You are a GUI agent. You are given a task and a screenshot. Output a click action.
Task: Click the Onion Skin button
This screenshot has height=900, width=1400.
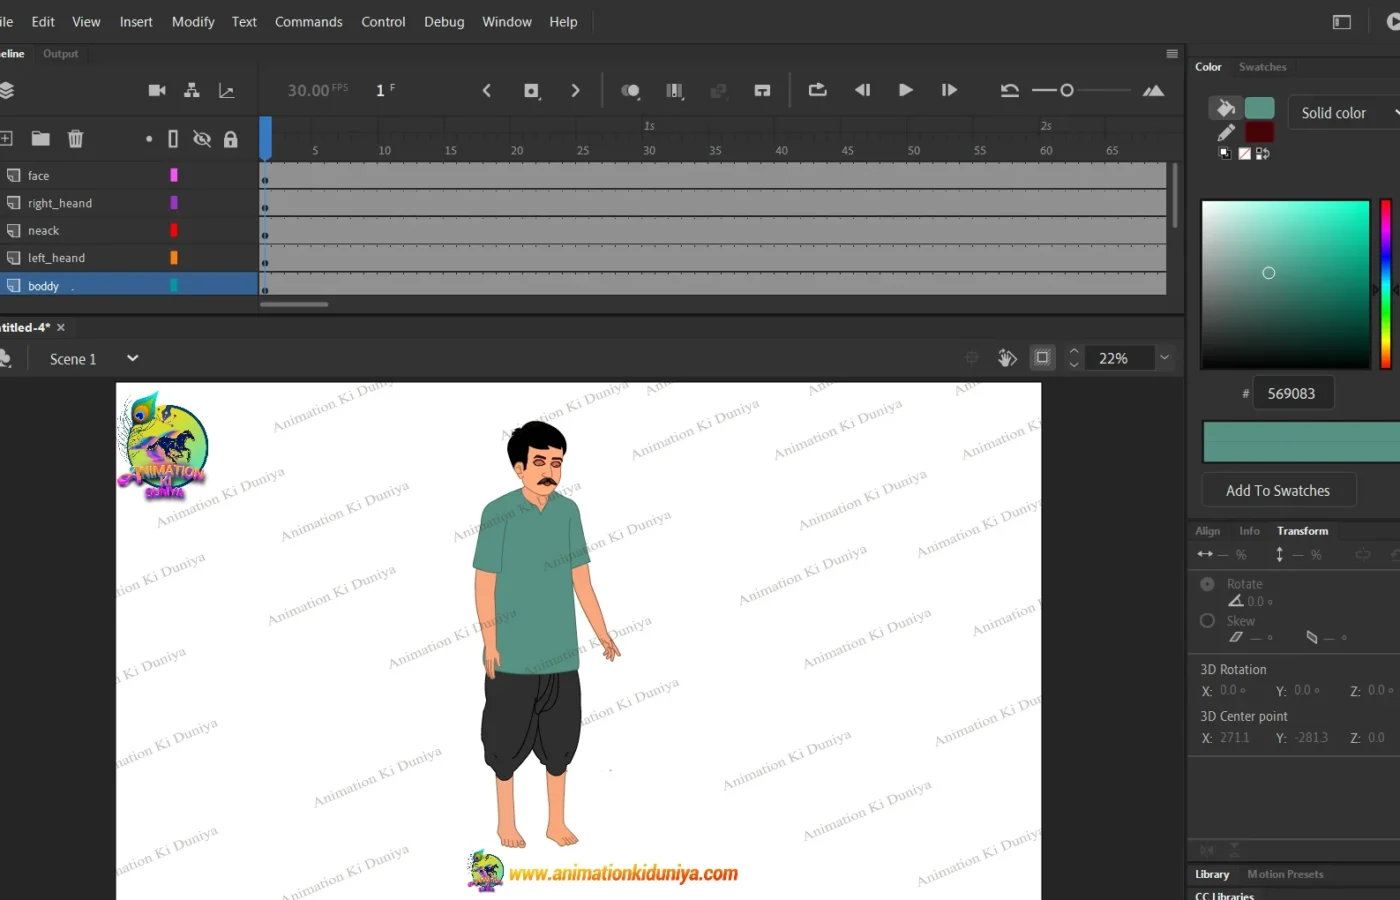(630, 91)
